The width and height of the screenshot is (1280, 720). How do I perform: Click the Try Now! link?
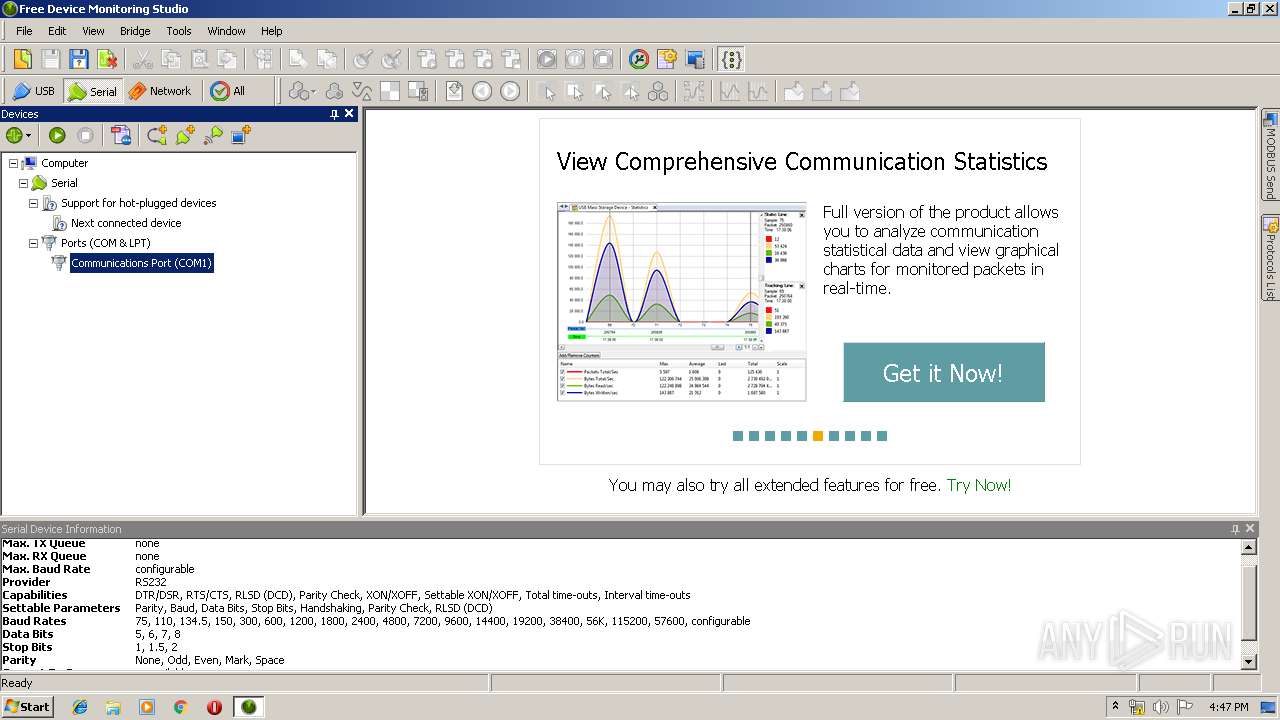click(x=979, y=485)
